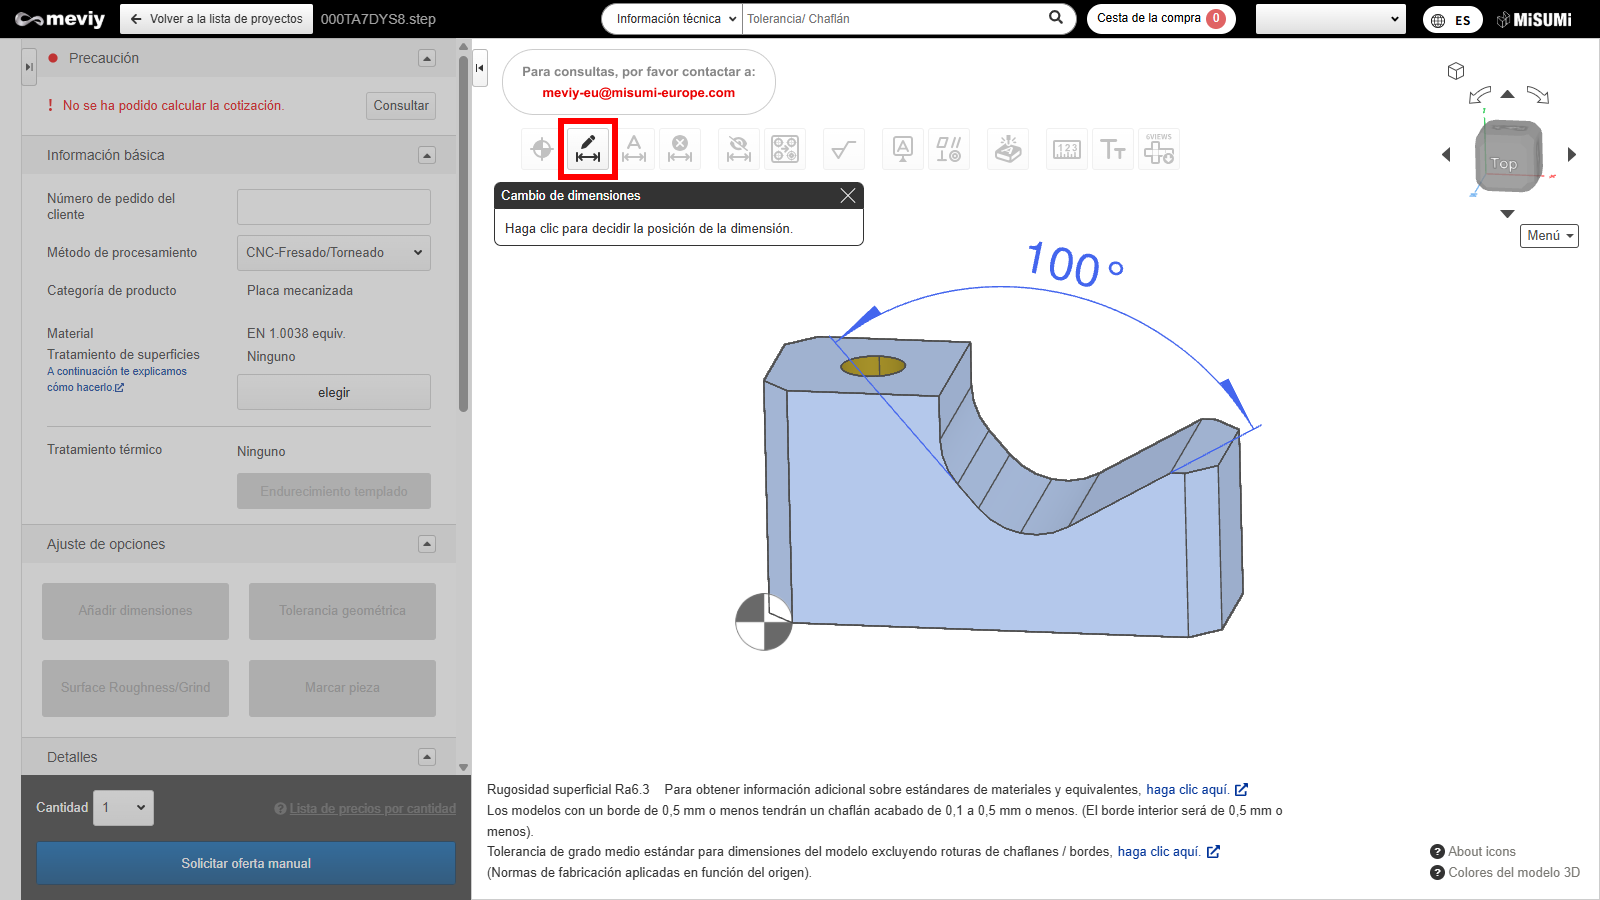
Task: Rotate view with the clockwise arrow icon
Action: pyautogui.click(x=1538, y=95)
